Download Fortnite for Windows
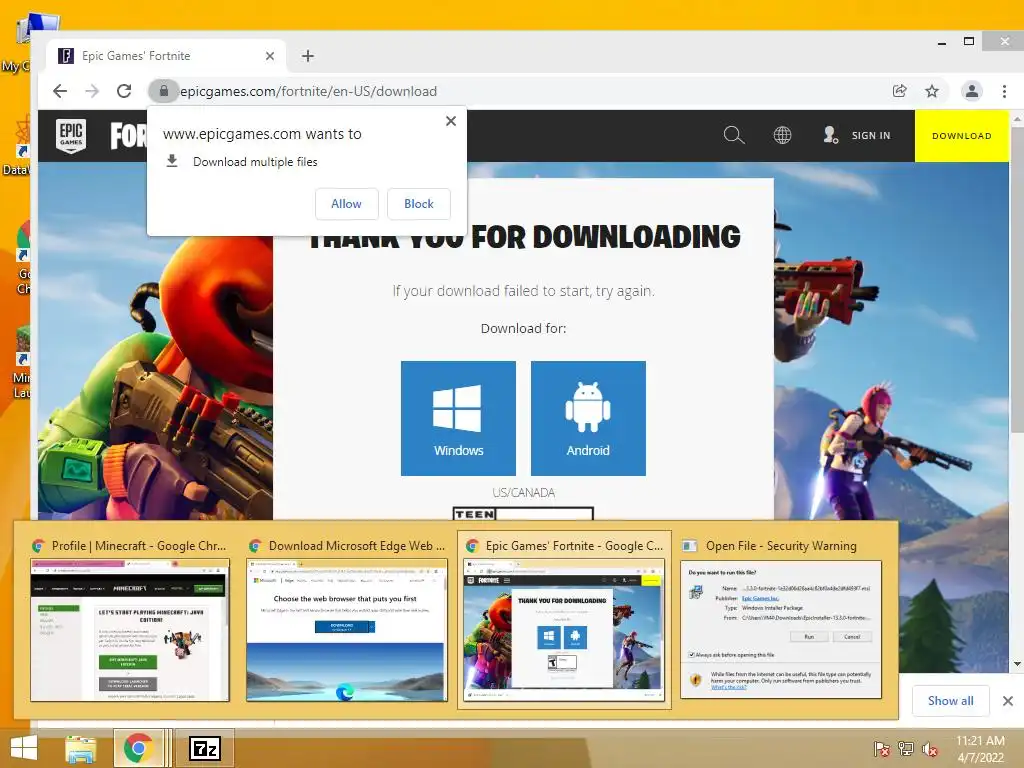Screen dimensions: 1024x768 (458, 418)
